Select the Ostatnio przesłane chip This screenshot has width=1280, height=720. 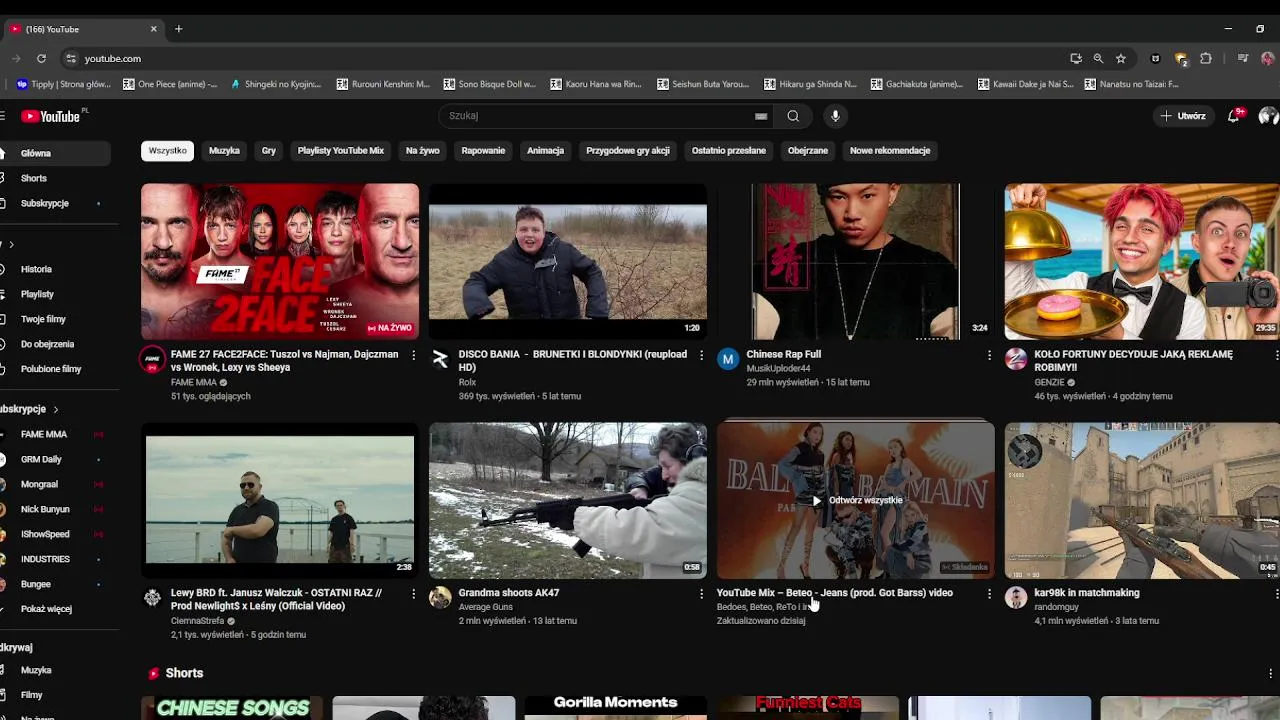click(729, 151)
